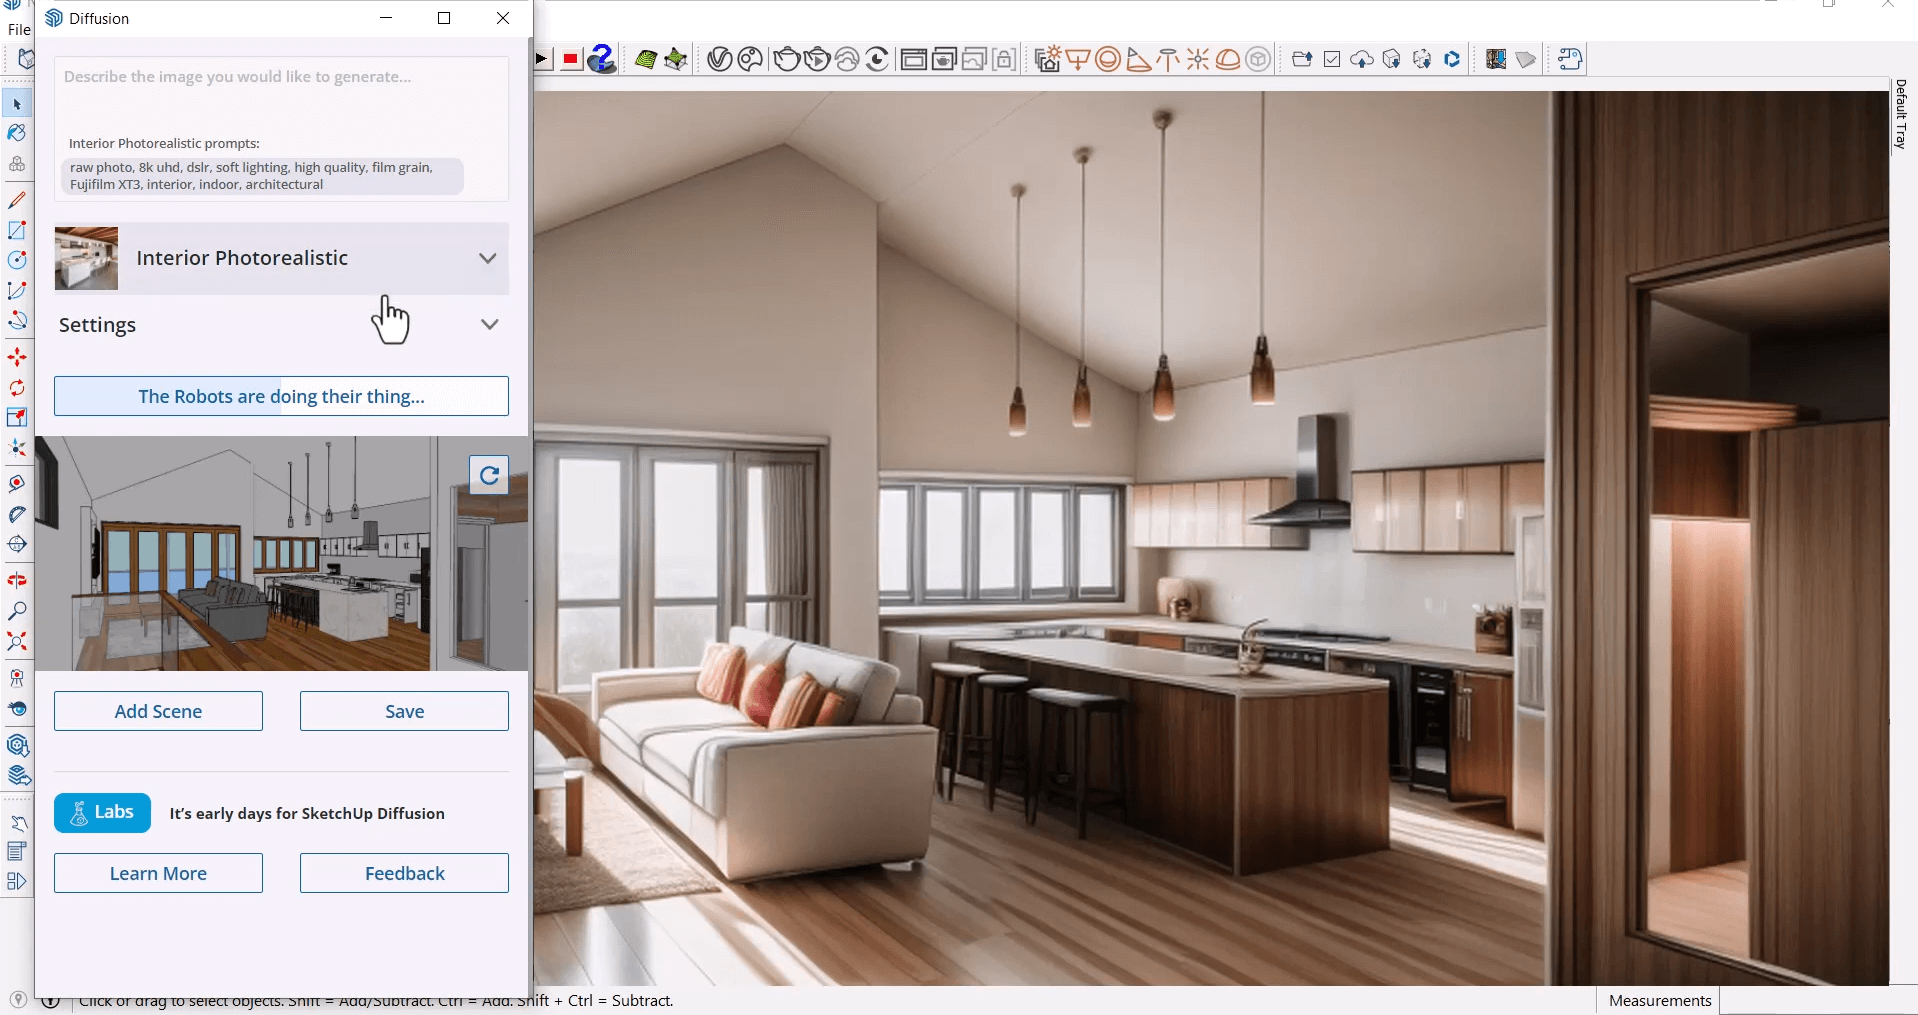
Task: Collapse the Interior Photorealistic style section
Action: (488, 258)
